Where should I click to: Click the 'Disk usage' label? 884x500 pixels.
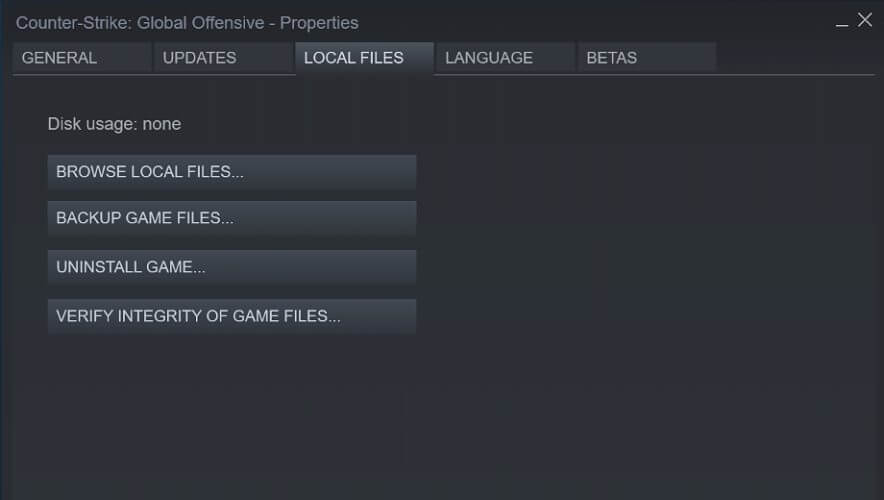92,124
